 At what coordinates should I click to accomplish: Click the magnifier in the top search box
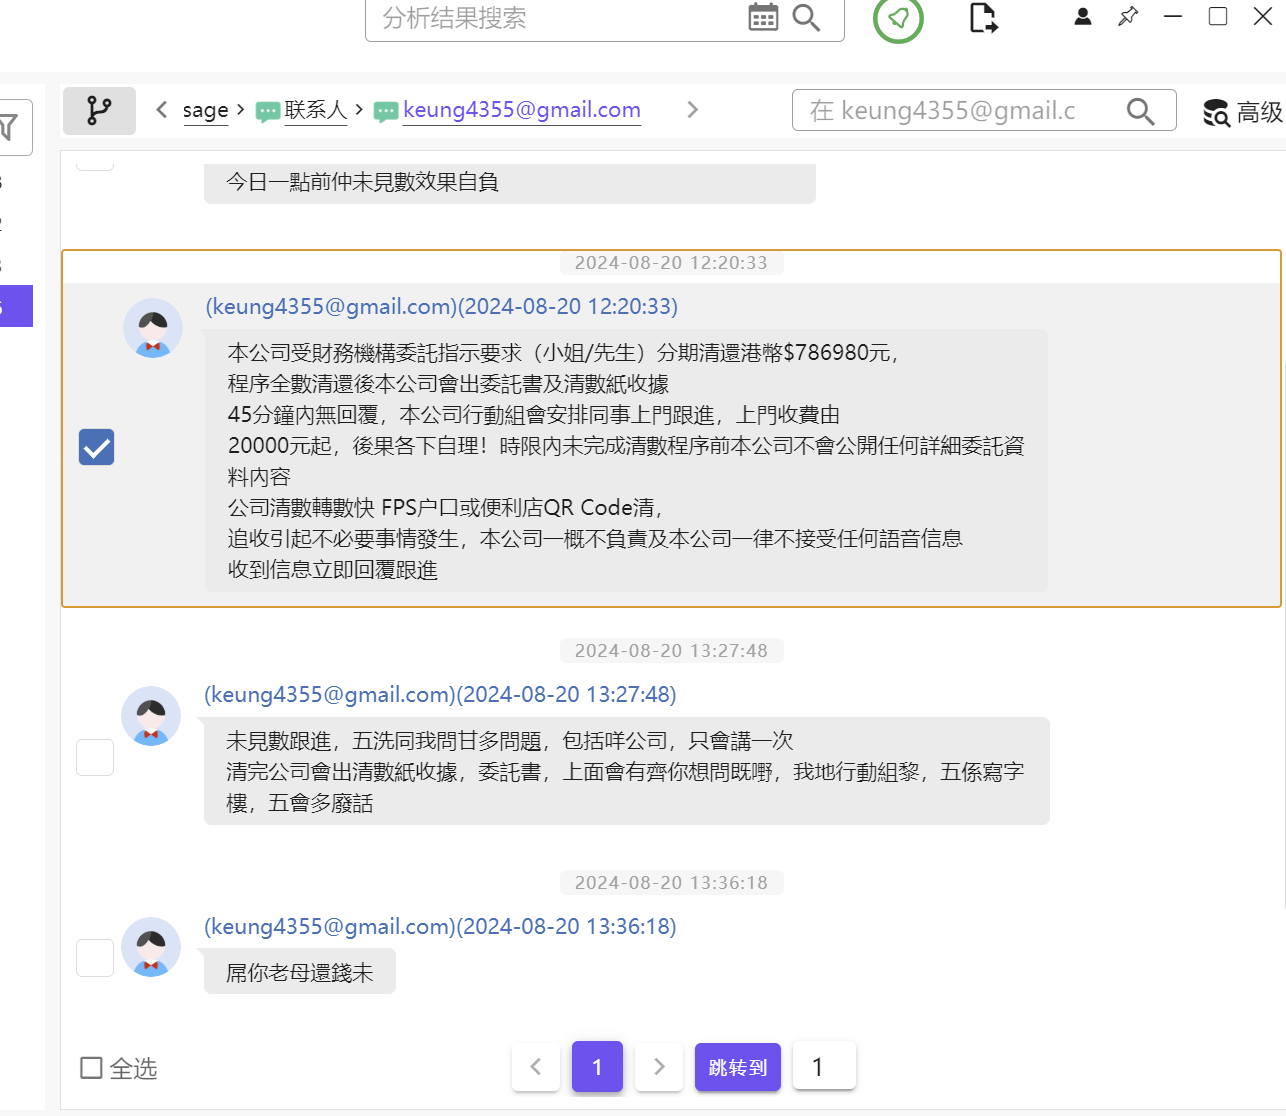pyautogui.click(x=808, y=17)
